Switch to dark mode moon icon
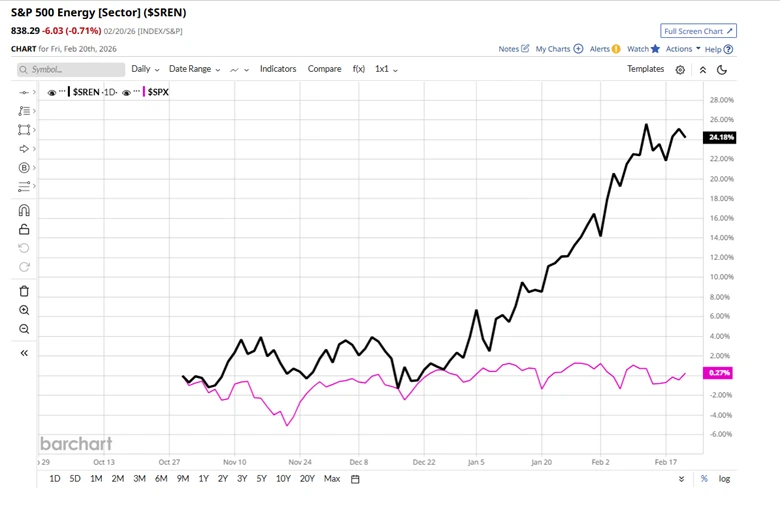 (x=722, y=70)
